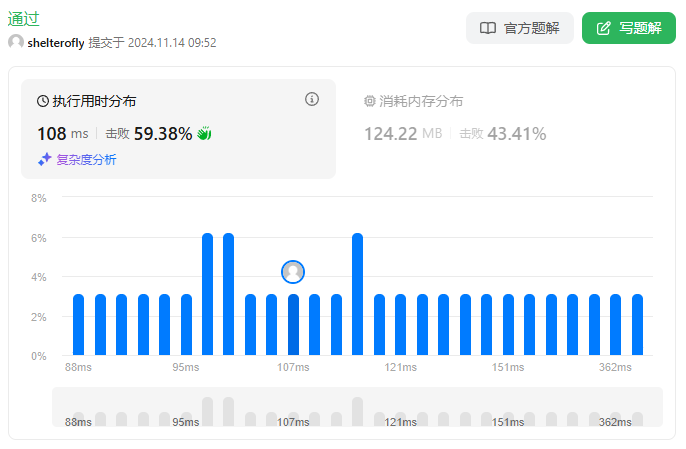
Task: Click the sparkle icon beside 复杂度分析
Action: tap(45, 159)
